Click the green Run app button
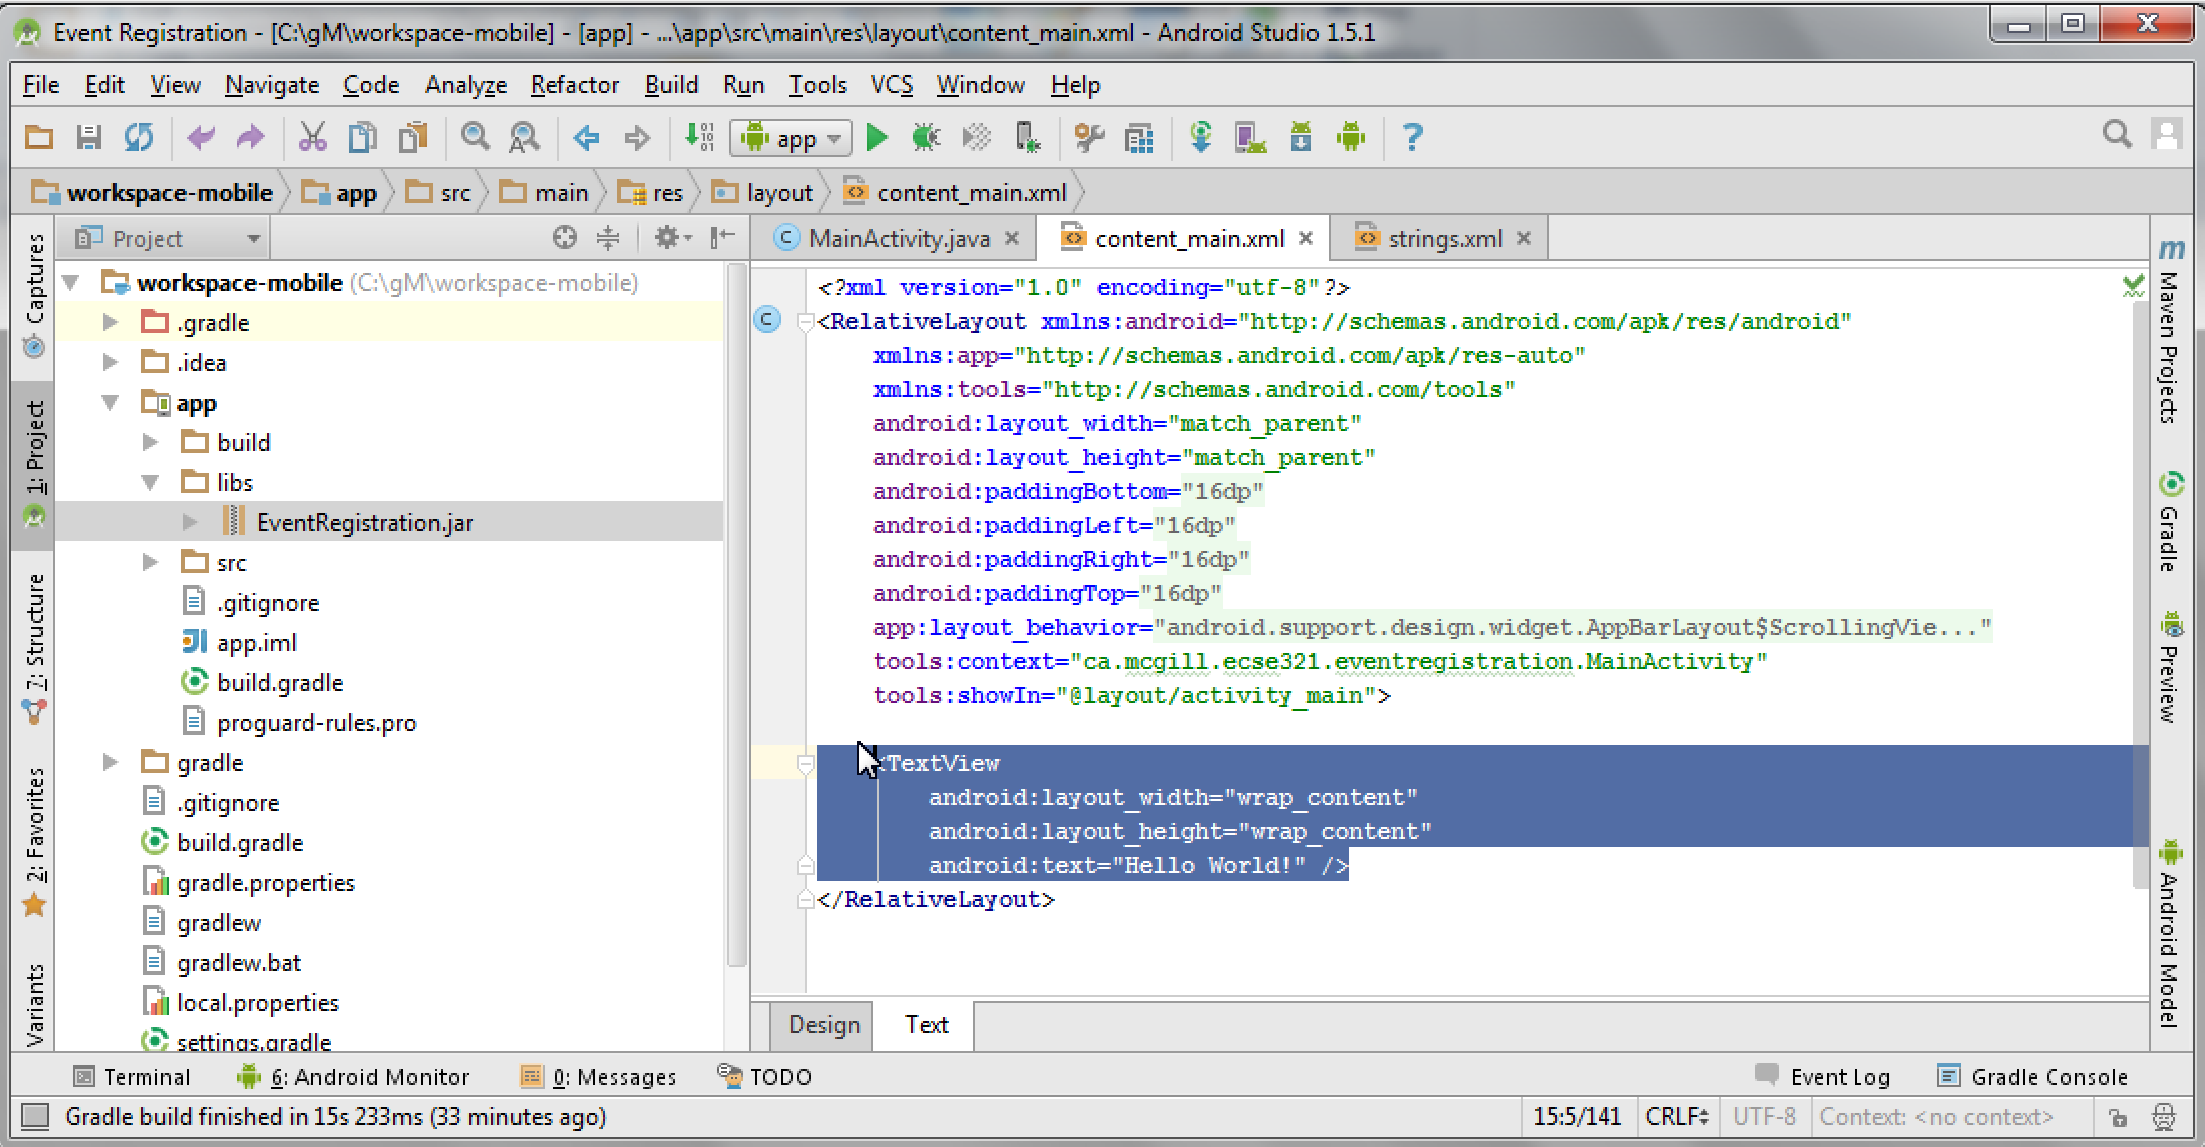 (x=877, y=137)
